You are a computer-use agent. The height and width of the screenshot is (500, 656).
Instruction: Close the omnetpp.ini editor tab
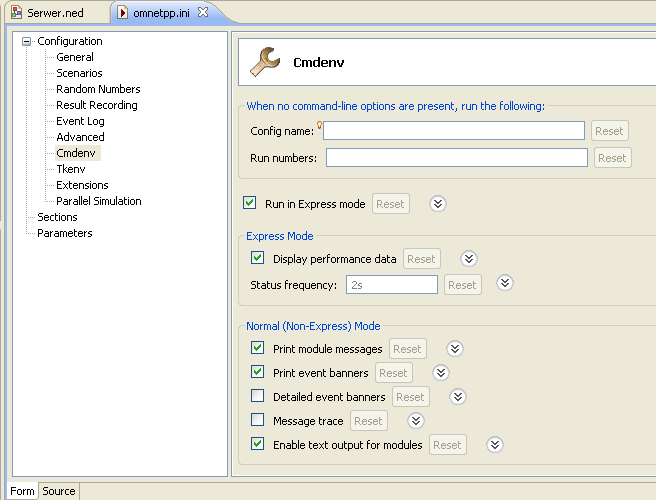pyautogui.click(x=203, y=13)
